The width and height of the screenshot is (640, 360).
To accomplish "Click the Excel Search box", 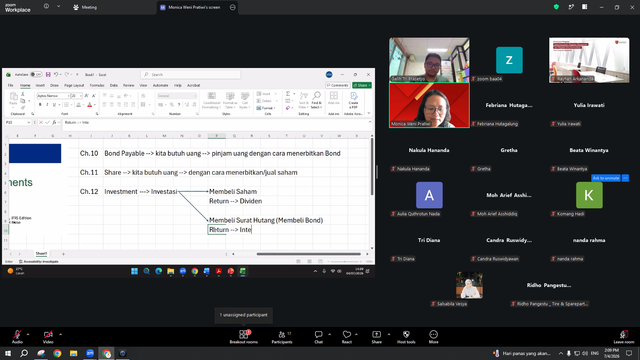I will coord(191,75).
